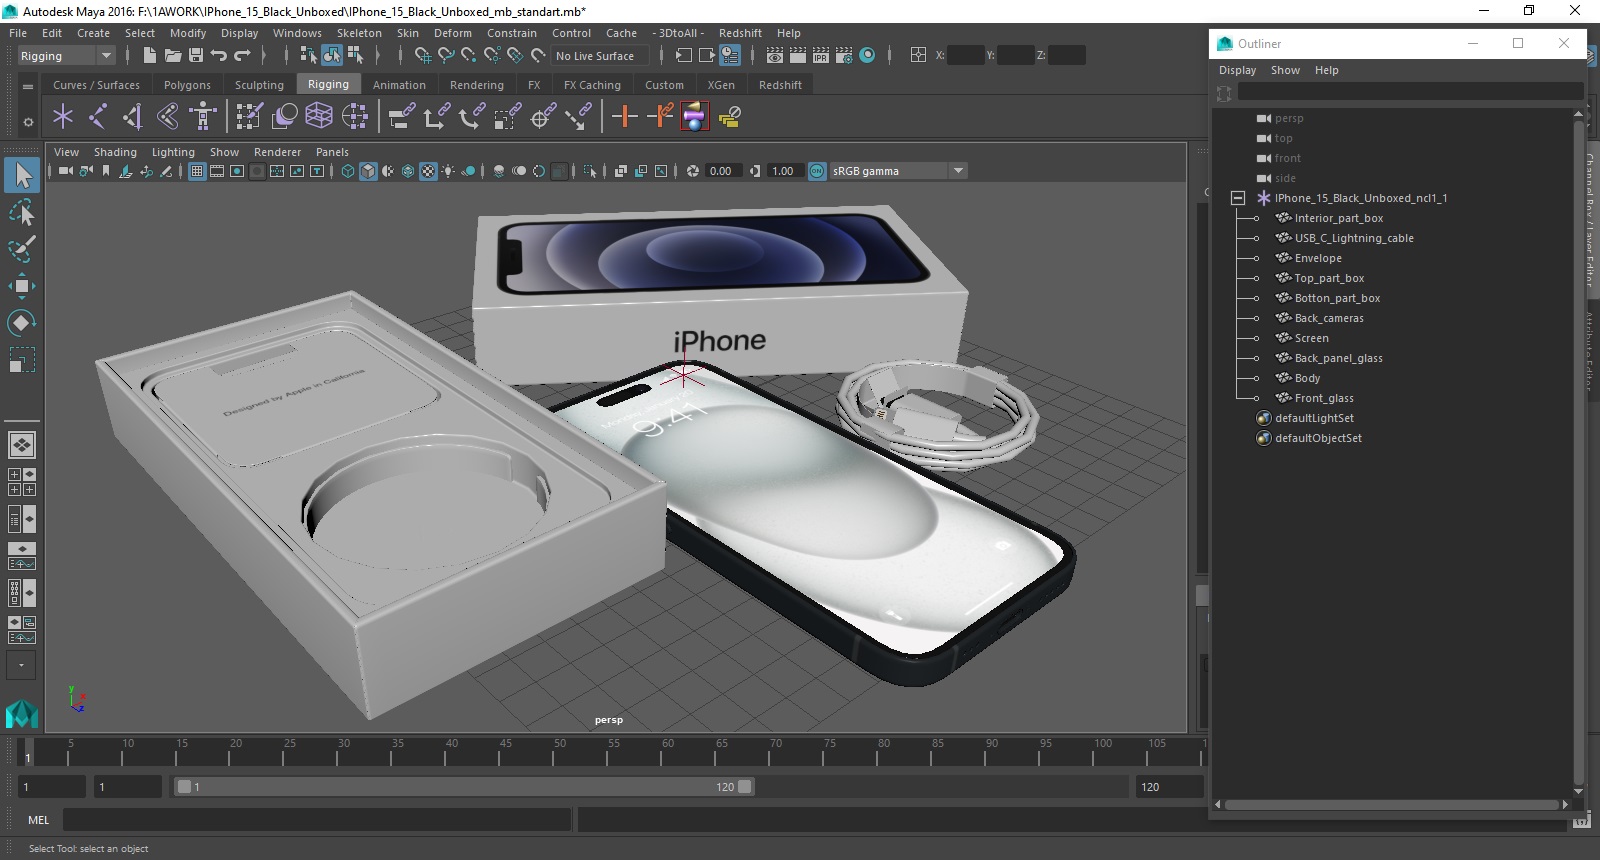Pick the IK Handle tool on the shelf
The image size is (1600, 860).
(x=133, y=117)
